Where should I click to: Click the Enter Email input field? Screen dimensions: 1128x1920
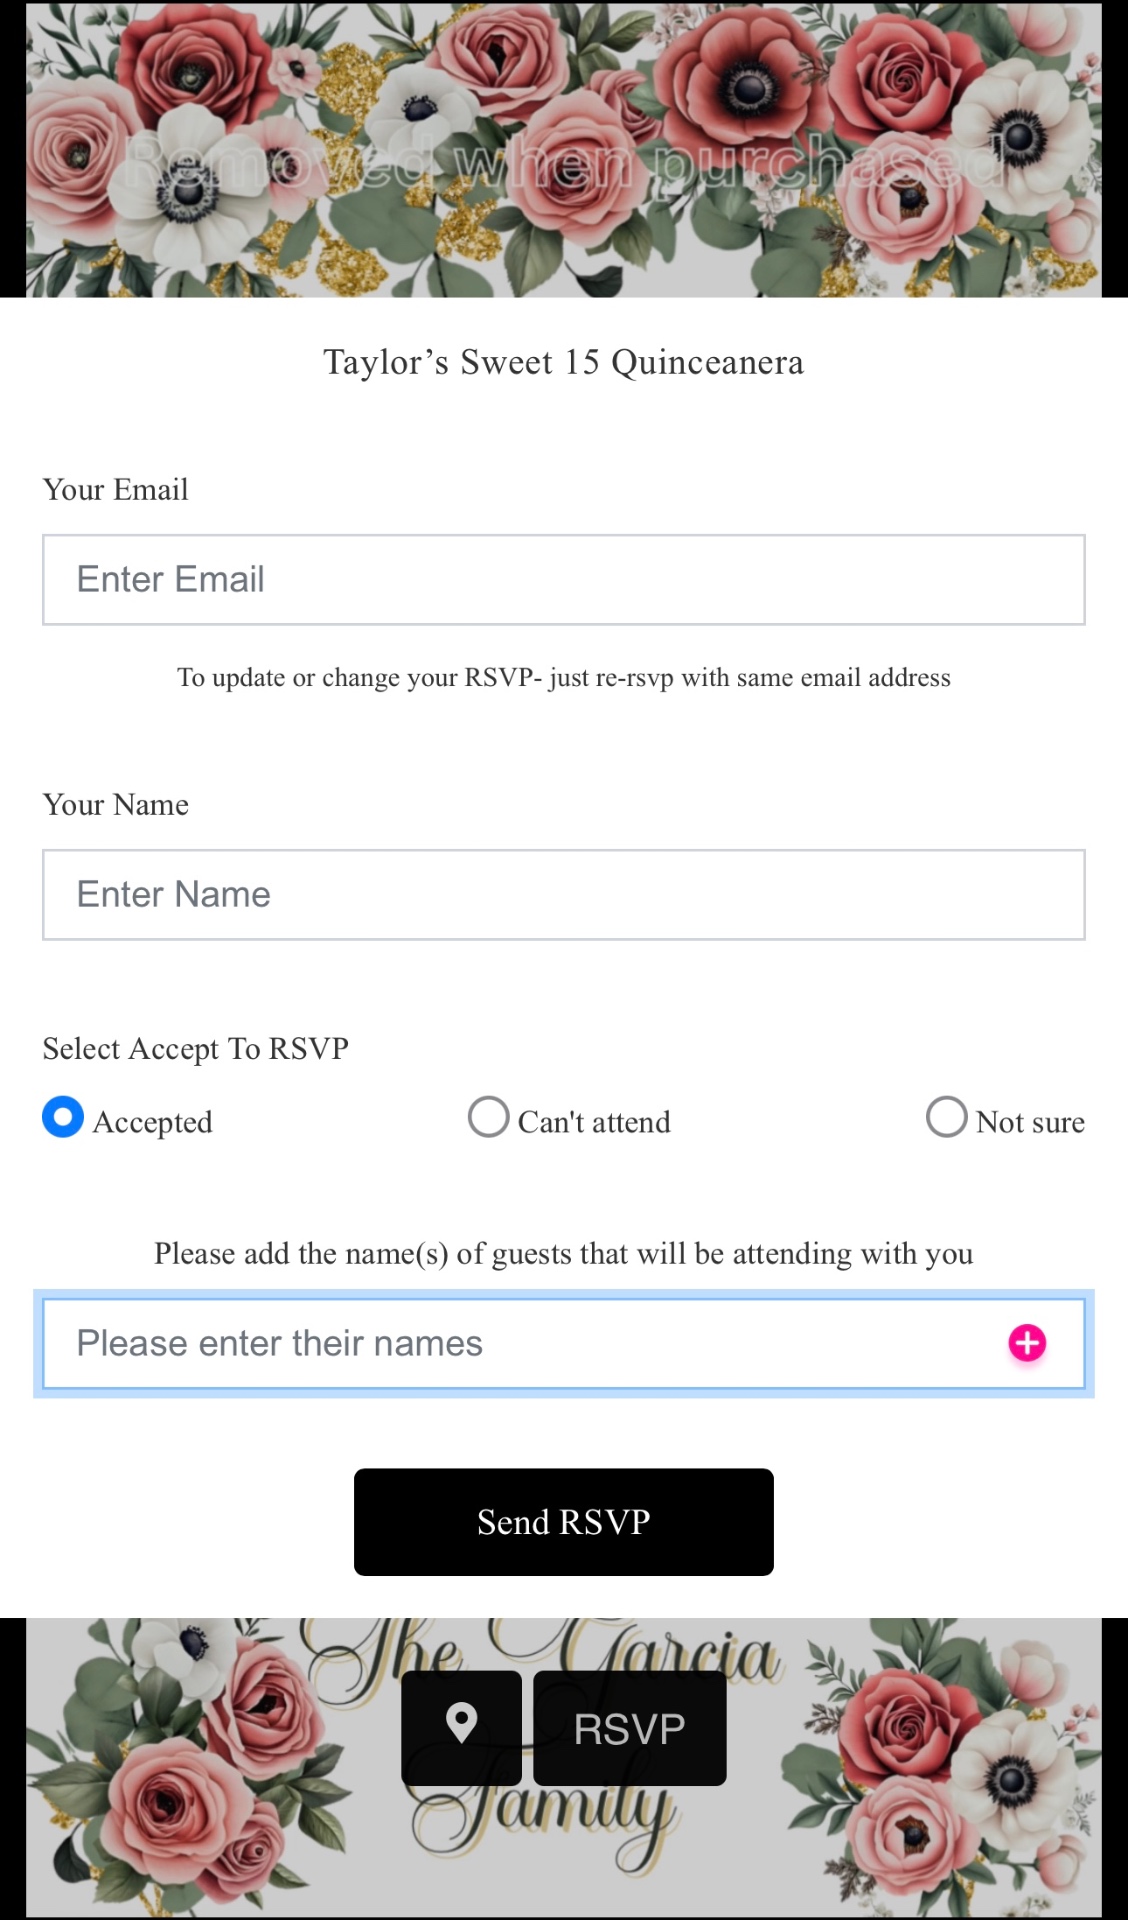563,579
